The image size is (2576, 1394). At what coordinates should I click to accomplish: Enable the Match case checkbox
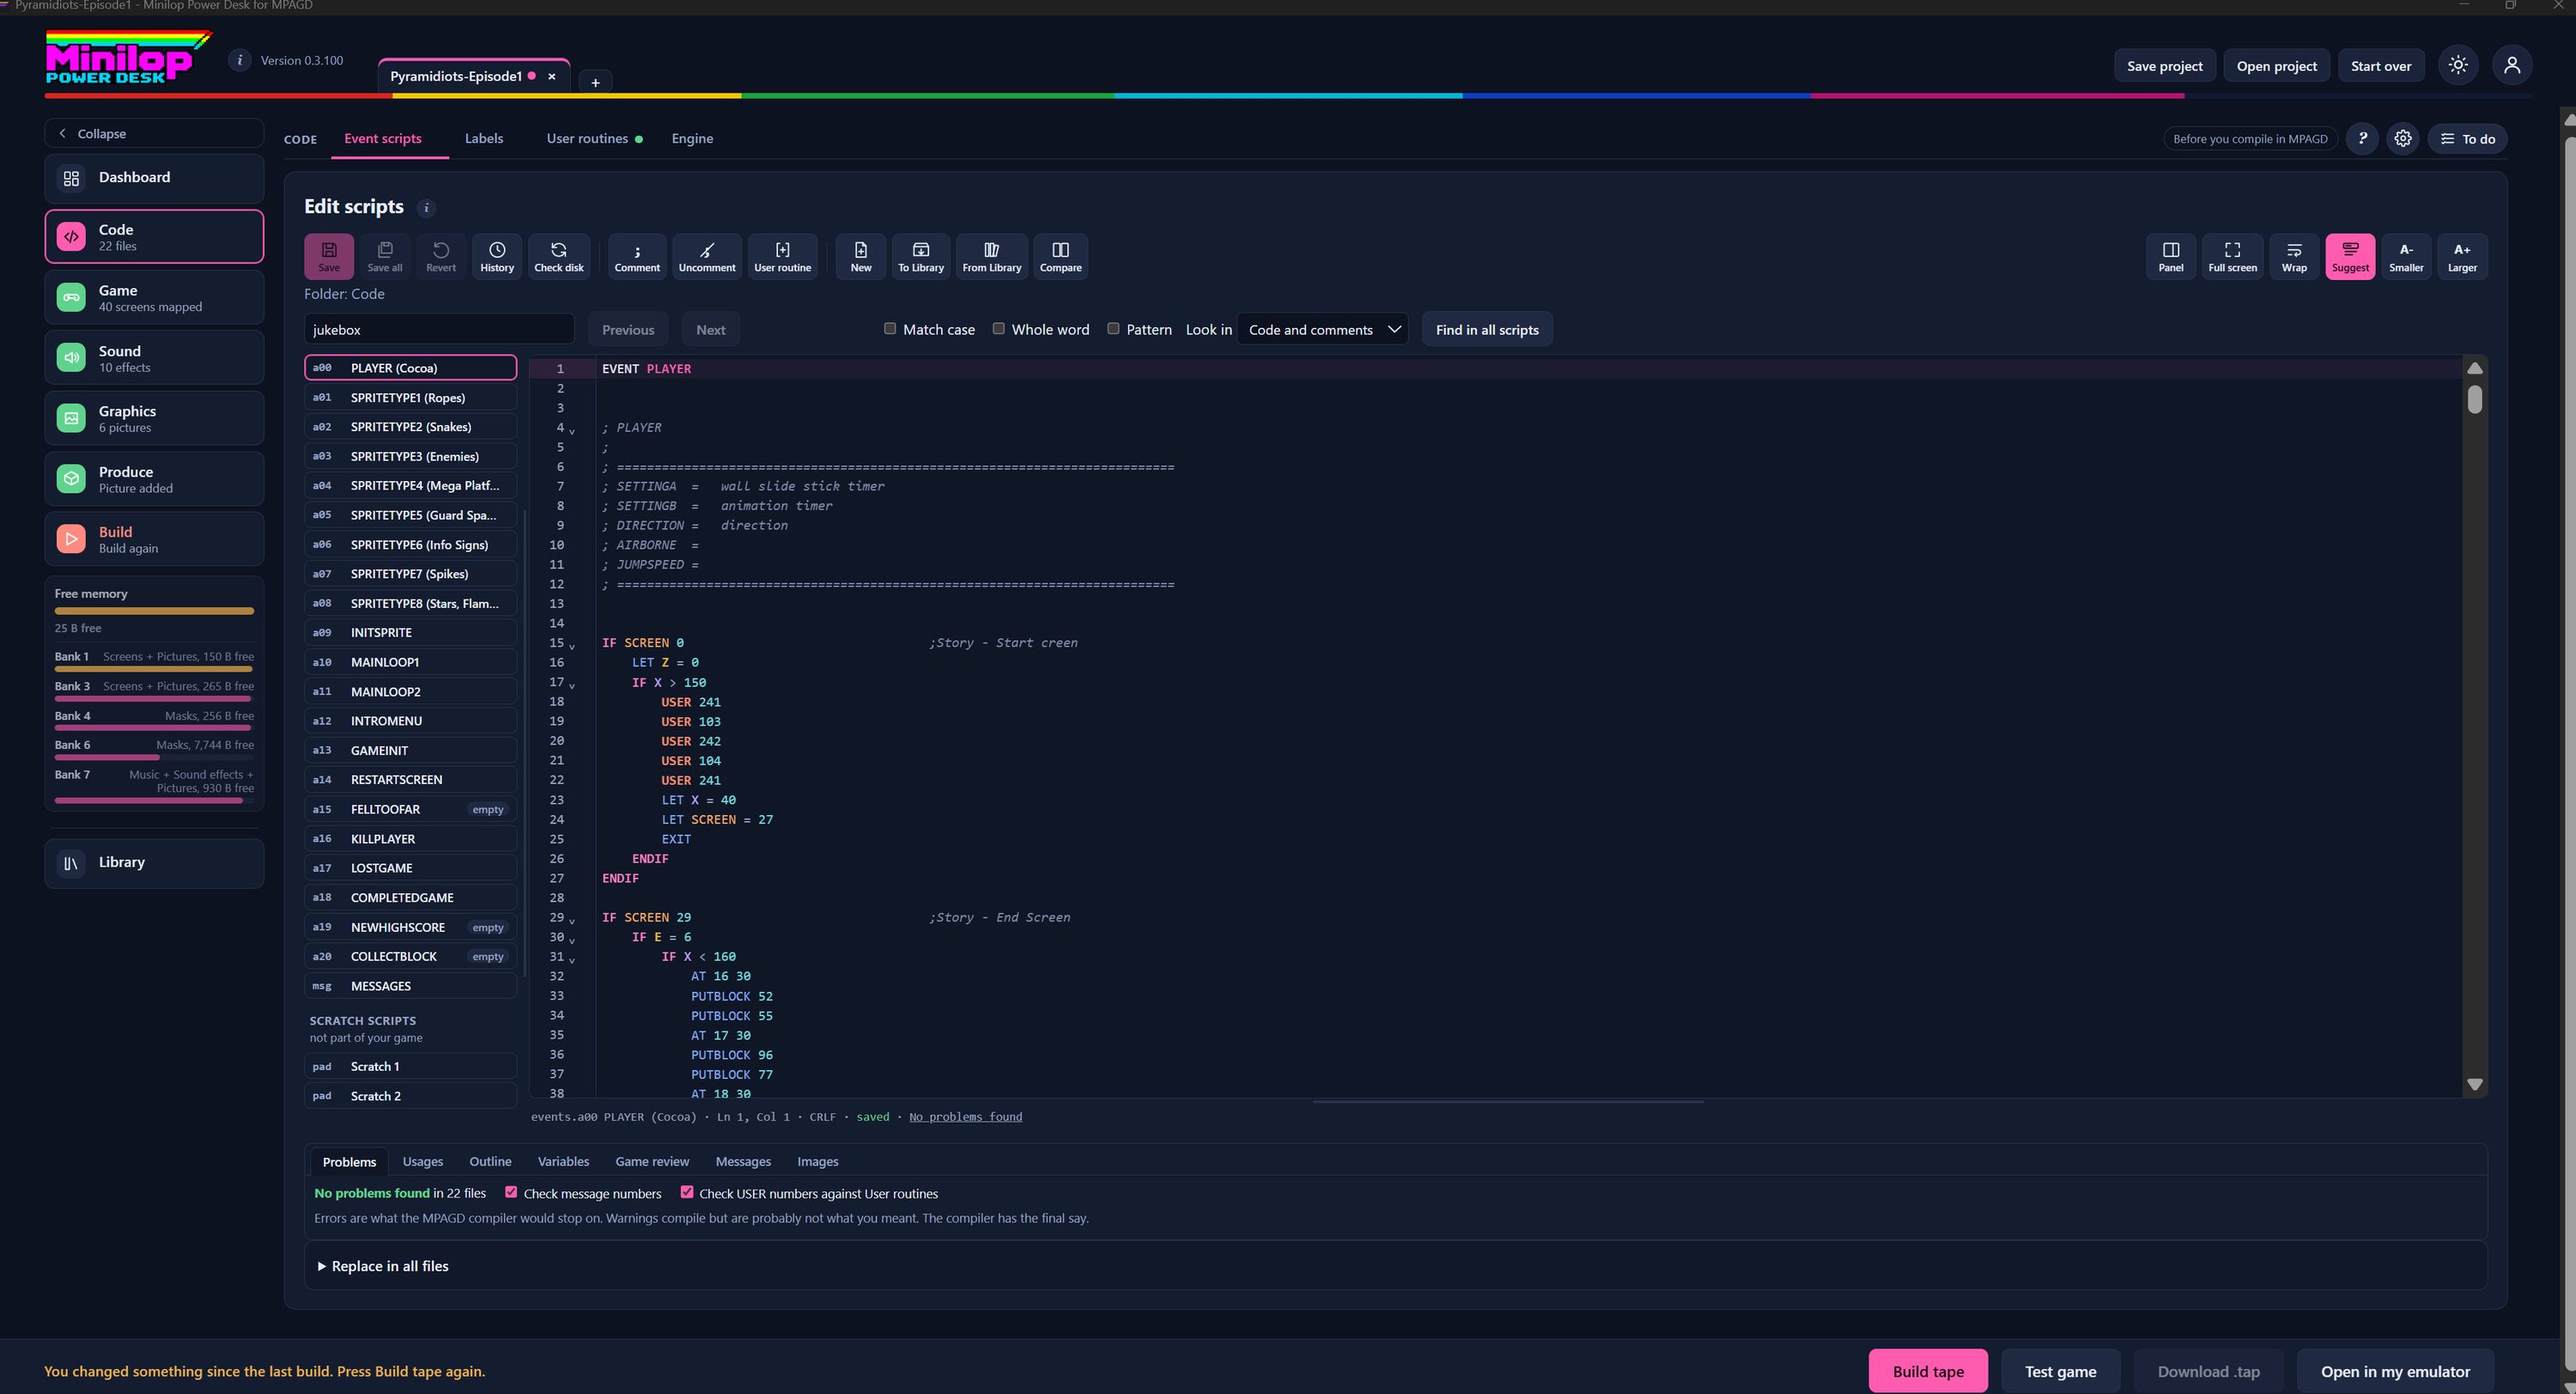point(890,328)
